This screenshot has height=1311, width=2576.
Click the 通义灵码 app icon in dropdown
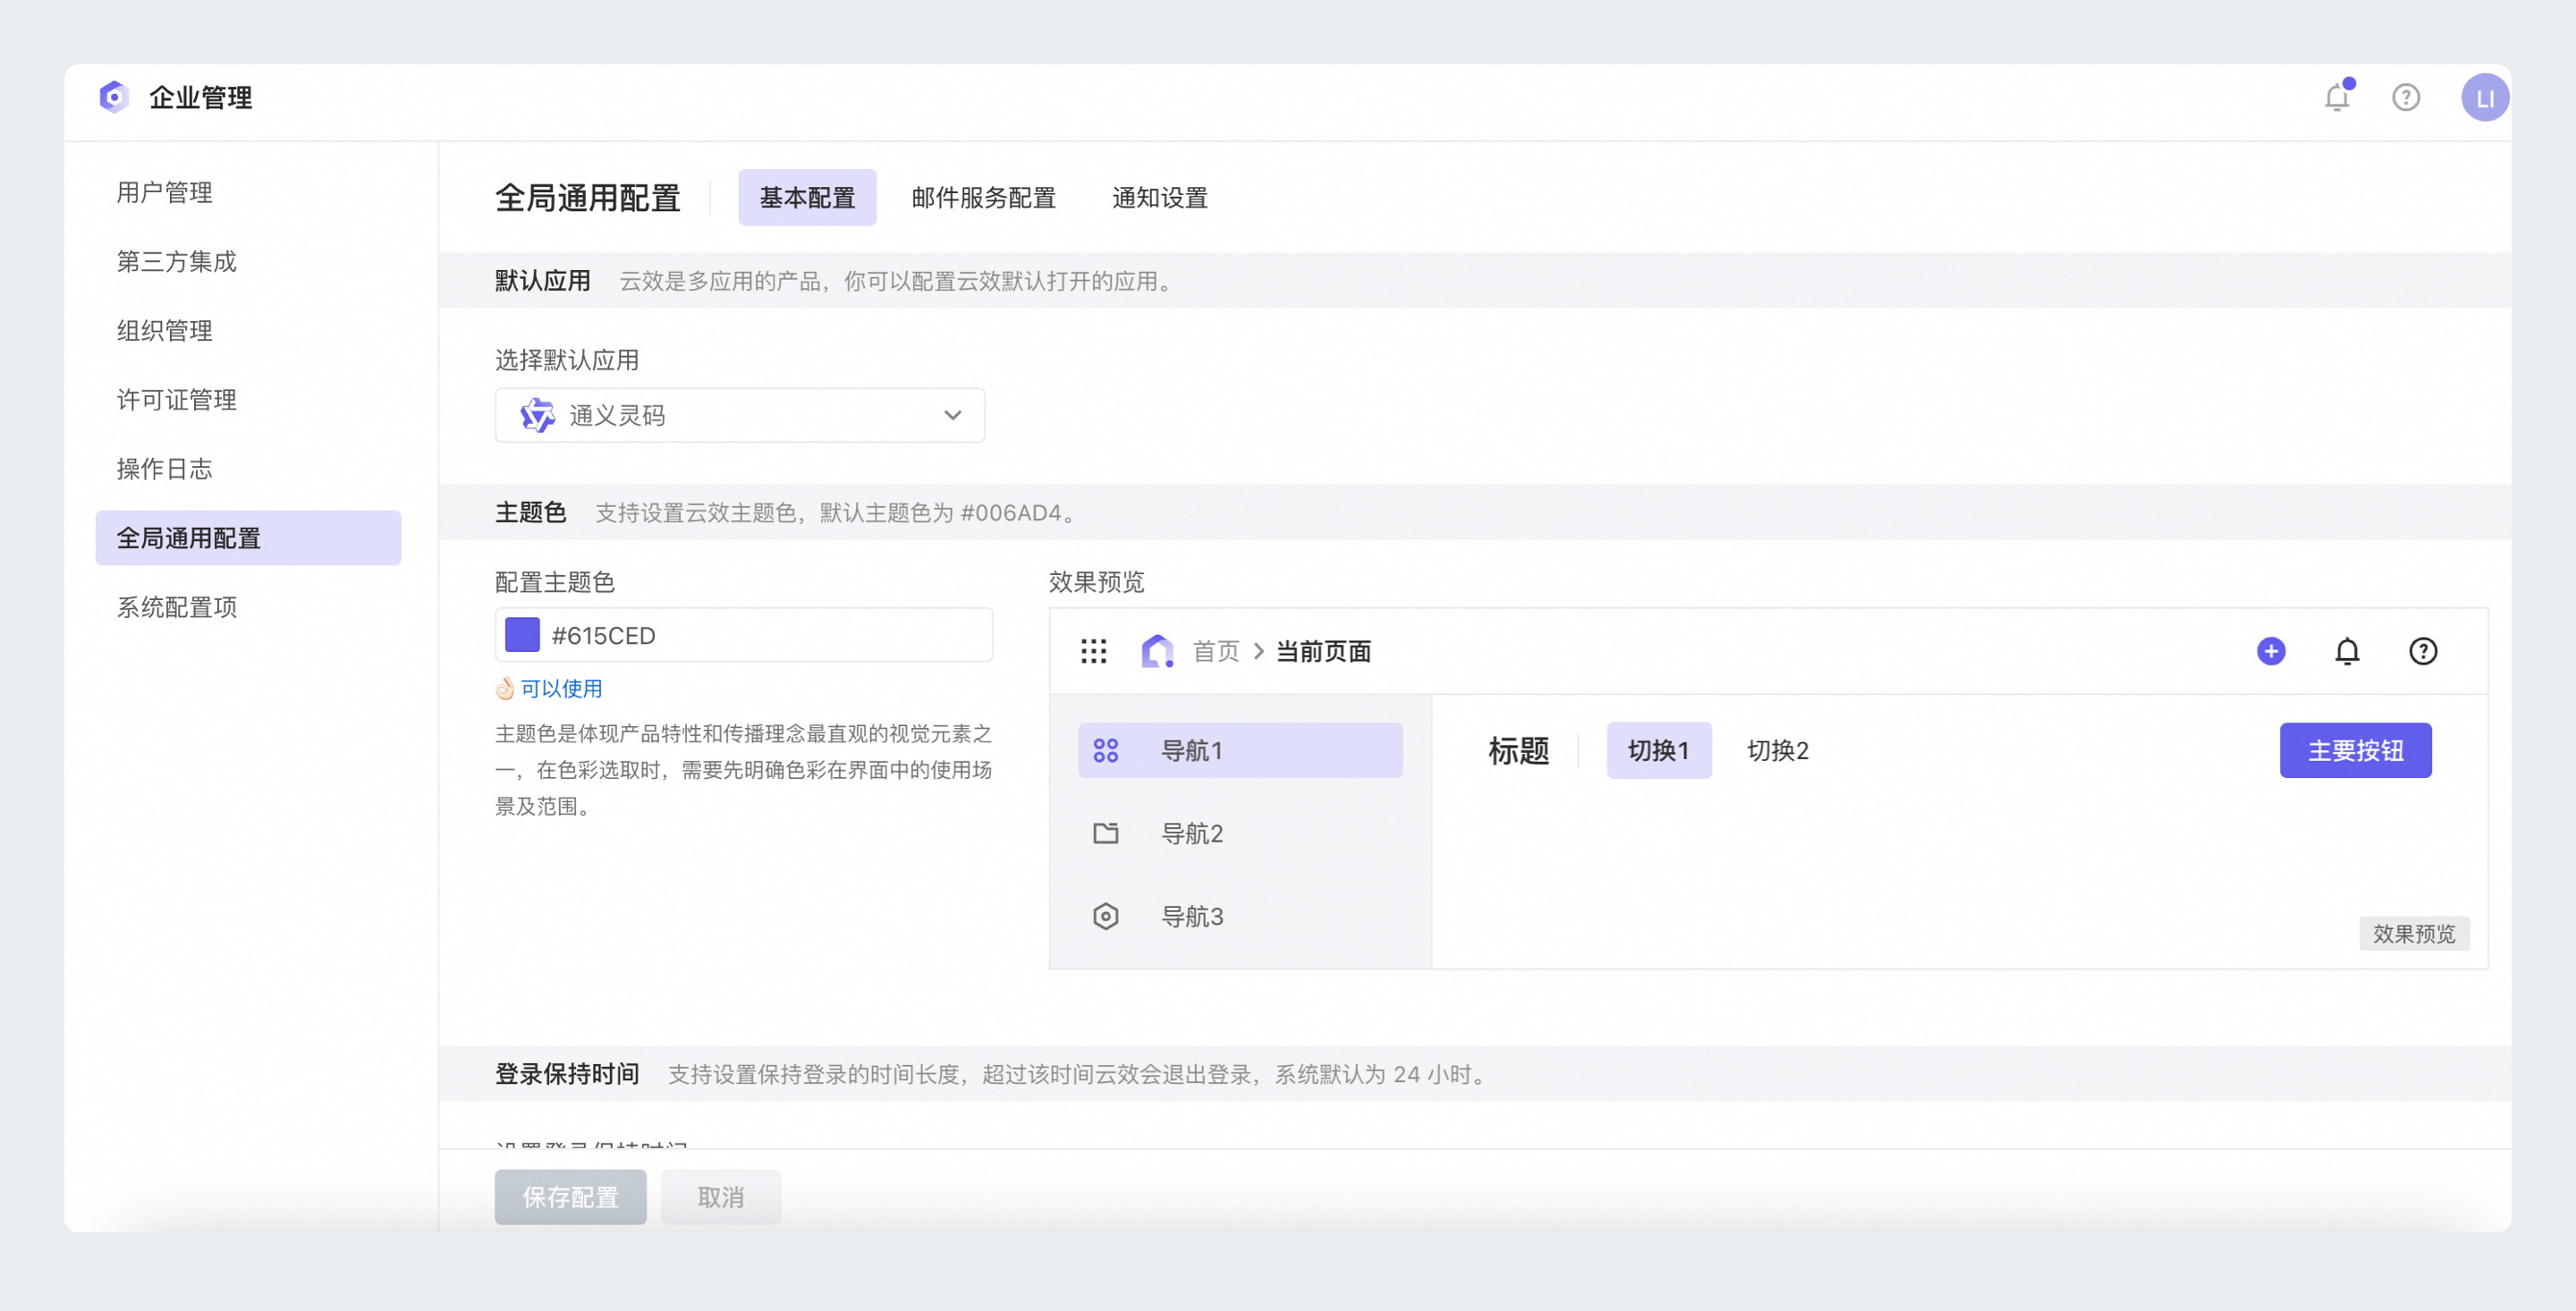tap(537, 415)
